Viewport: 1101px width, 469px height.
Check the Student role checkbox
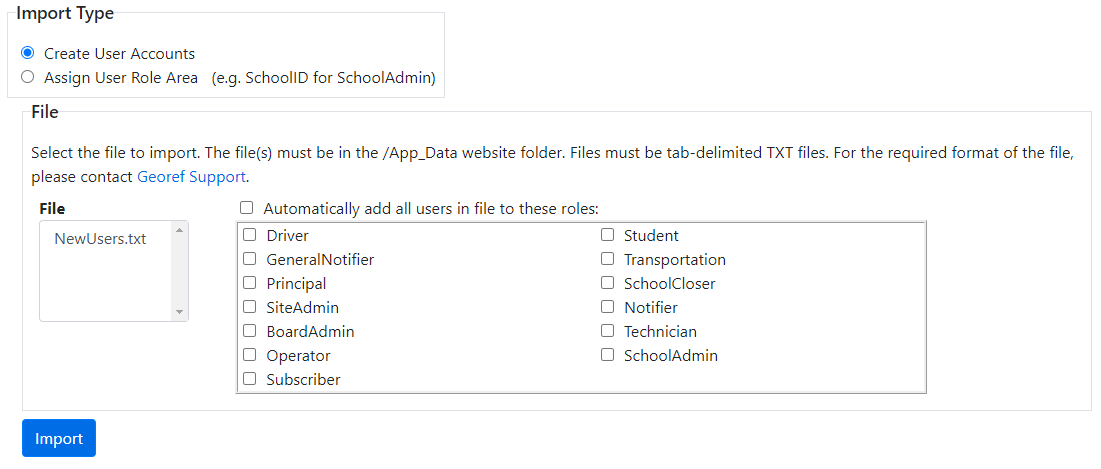tap(607, 236)
